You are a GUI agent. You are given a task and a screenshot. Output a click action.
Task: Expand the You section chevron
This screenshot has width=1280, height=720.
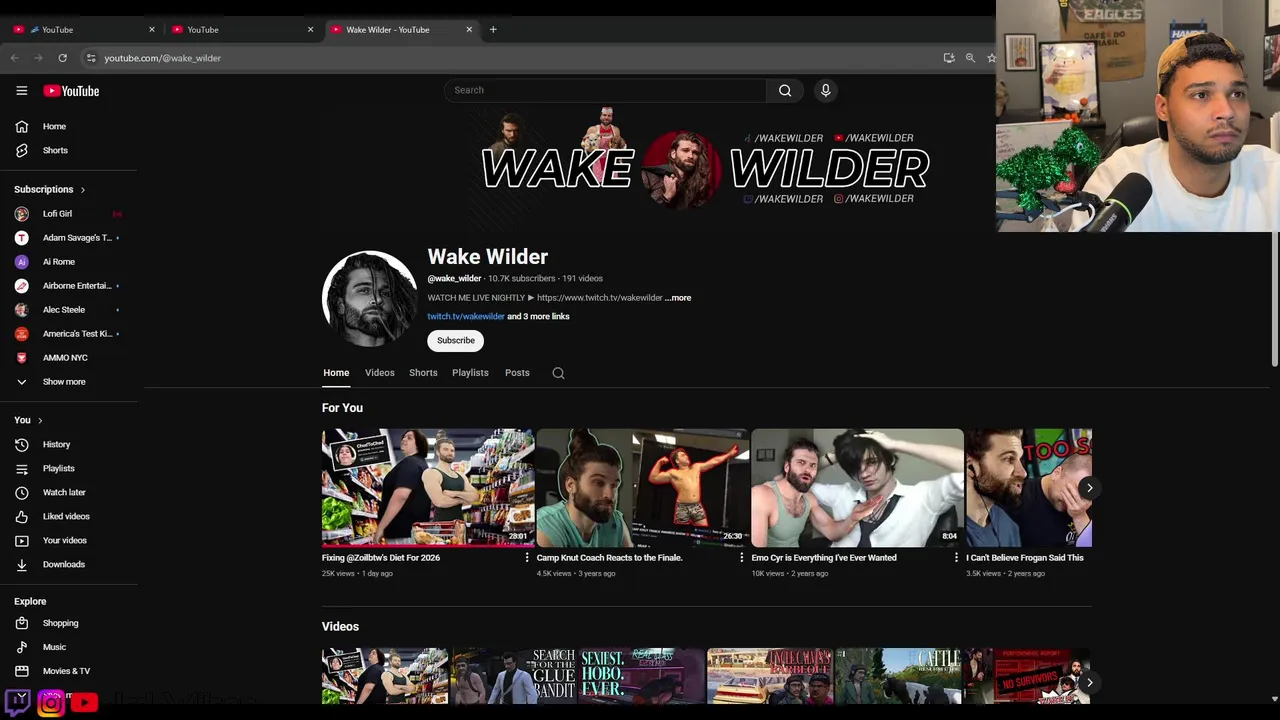[x=40, y=420]
